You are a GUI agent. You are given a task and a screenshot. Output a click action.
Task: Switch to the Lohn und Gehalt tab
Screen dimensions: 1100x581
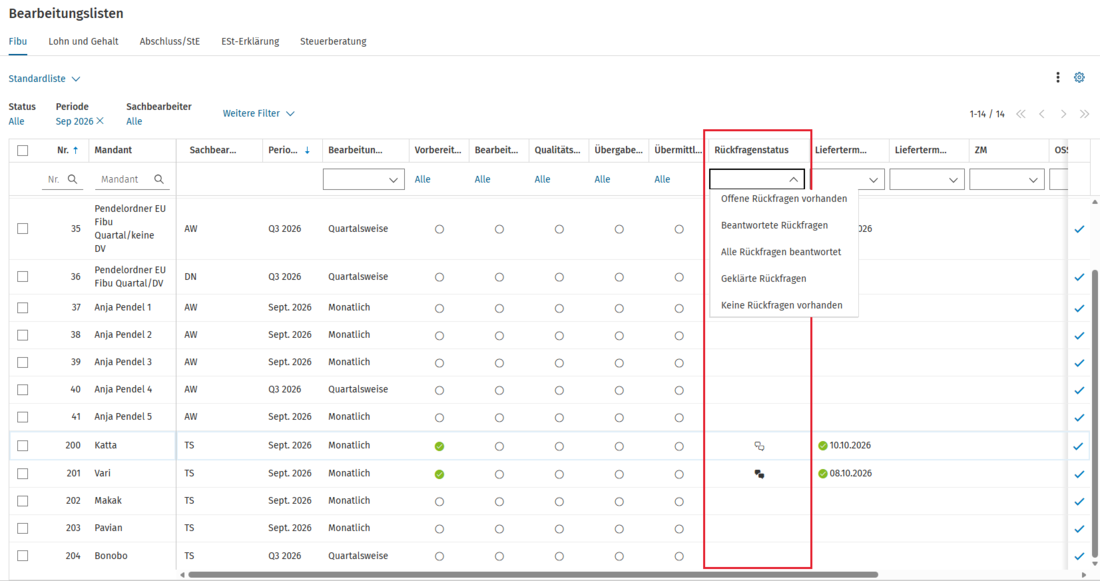pyautogui.click(x=83, y=41)
